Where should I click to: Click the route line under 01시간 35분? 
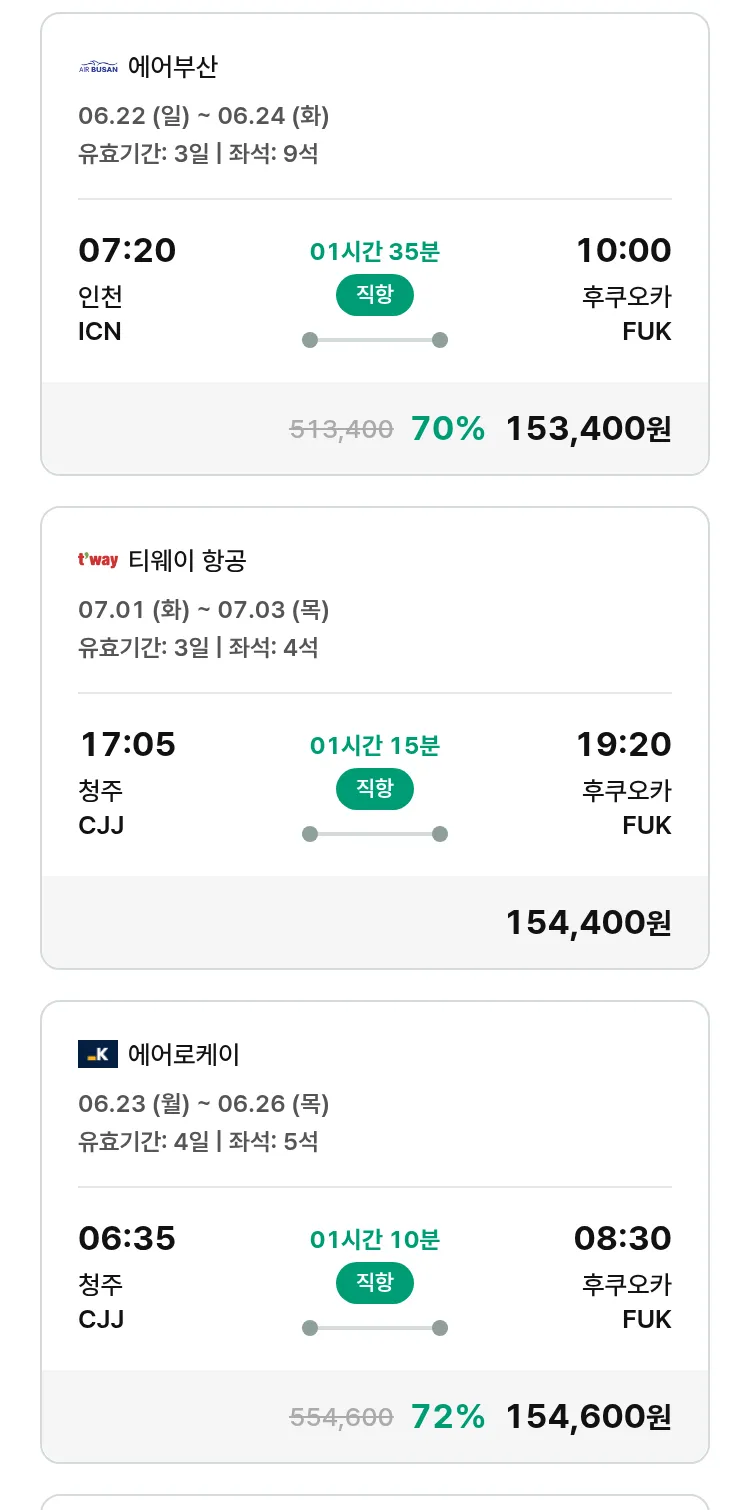point(375,340)
